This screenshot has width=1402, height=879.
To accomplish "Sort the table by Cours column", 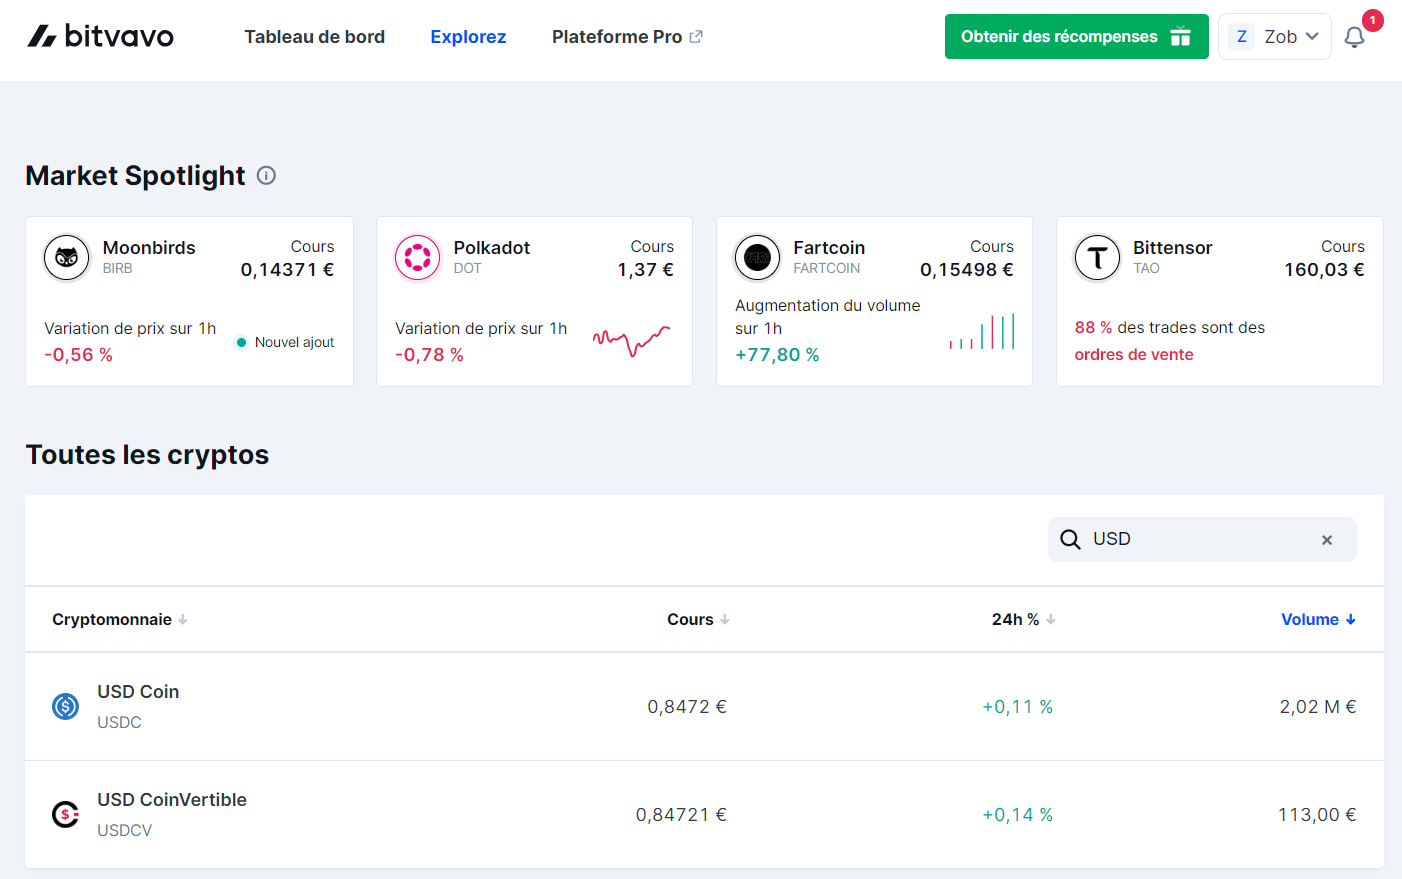I will pos(697,619).
